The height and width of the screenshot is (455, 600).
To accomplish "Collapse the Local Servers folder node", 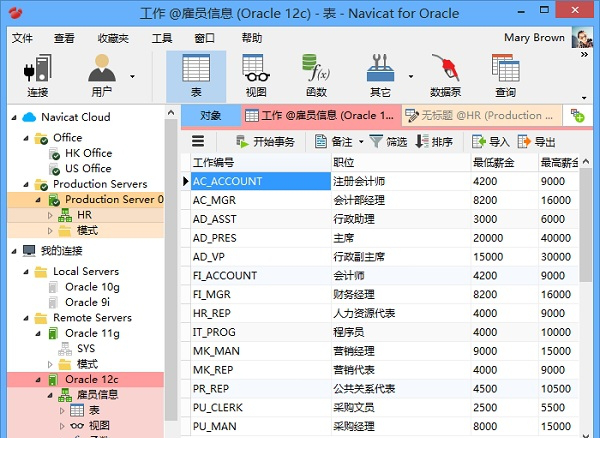I will [x=26, y=272].
